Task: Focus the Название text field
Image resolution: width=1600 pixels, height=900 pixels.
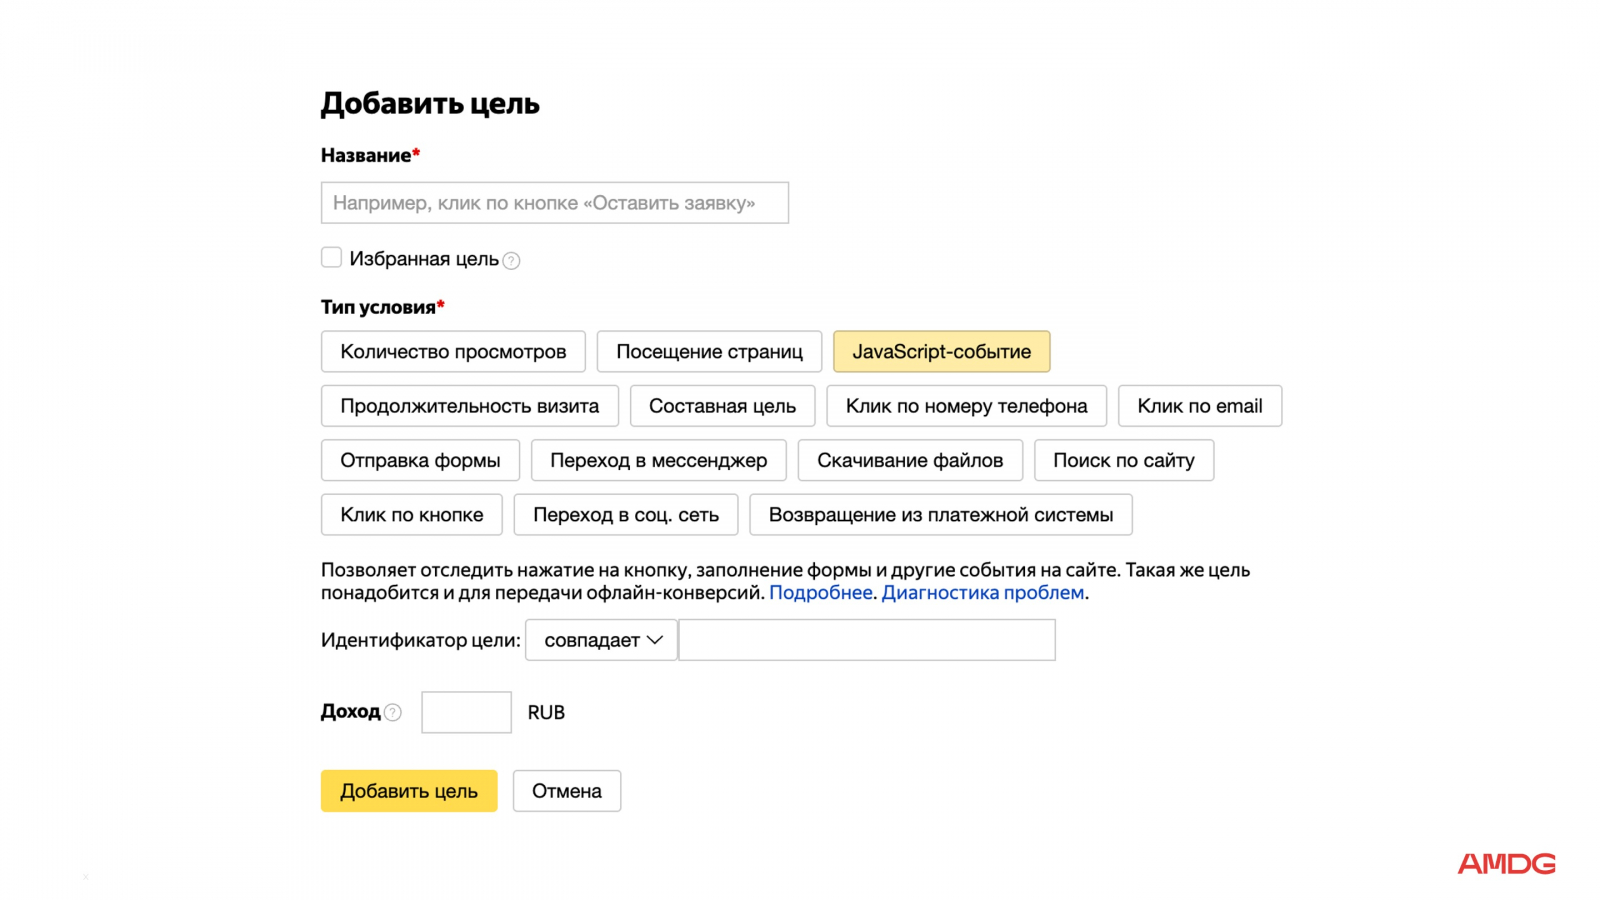Action: click(x=554, y=203)
